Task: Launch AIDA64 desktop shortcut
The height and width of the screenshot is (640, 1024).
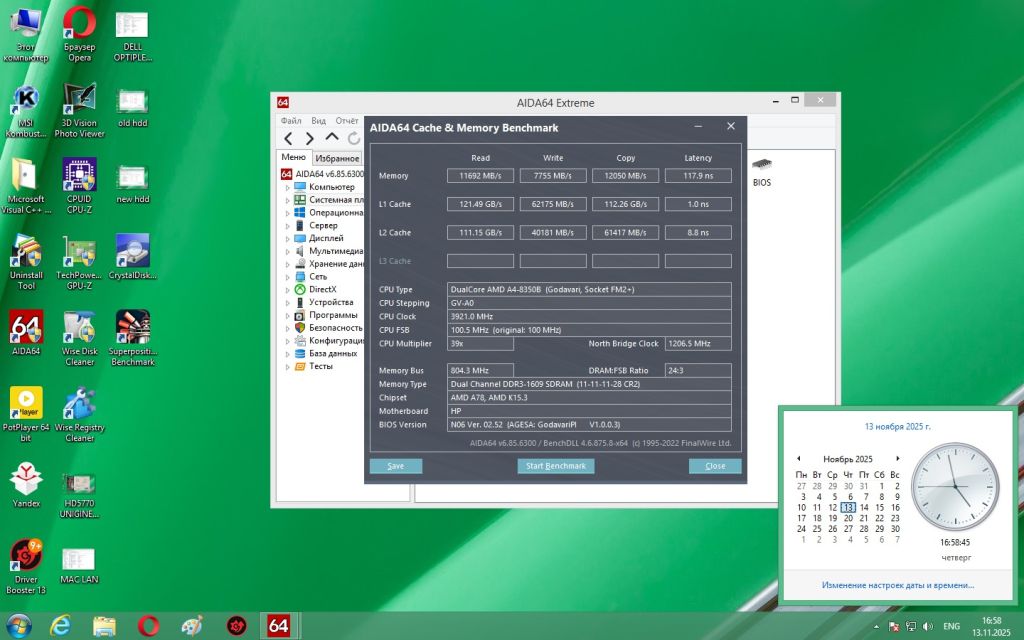Action: (x=25, y=333)
